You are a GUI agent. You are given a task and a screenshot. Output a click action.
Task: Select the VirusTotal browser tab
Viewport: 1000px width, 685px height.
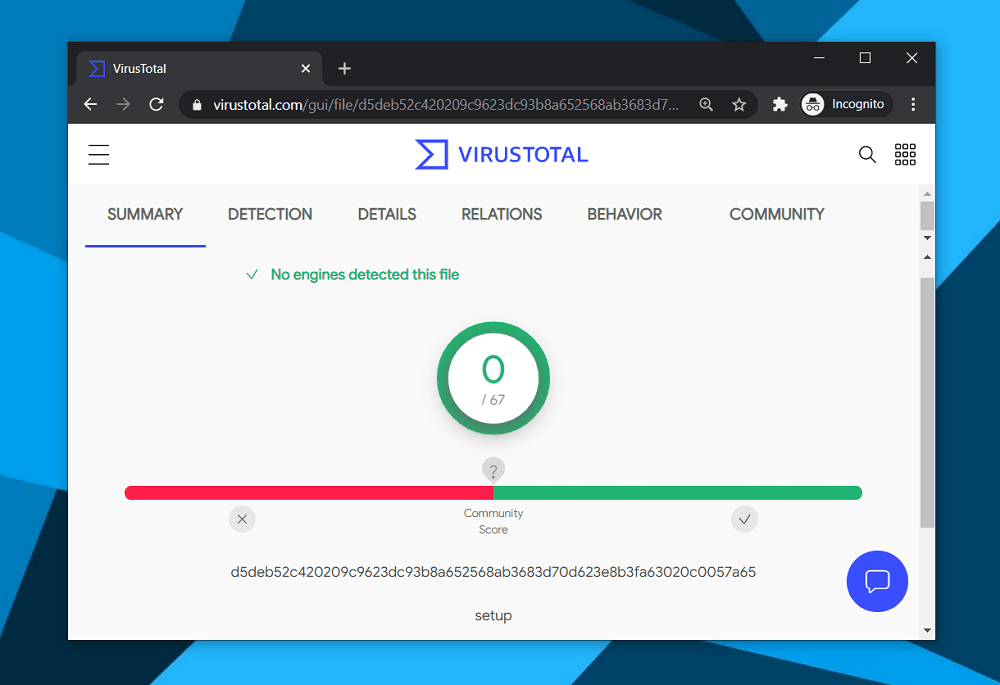click(199, 68)
